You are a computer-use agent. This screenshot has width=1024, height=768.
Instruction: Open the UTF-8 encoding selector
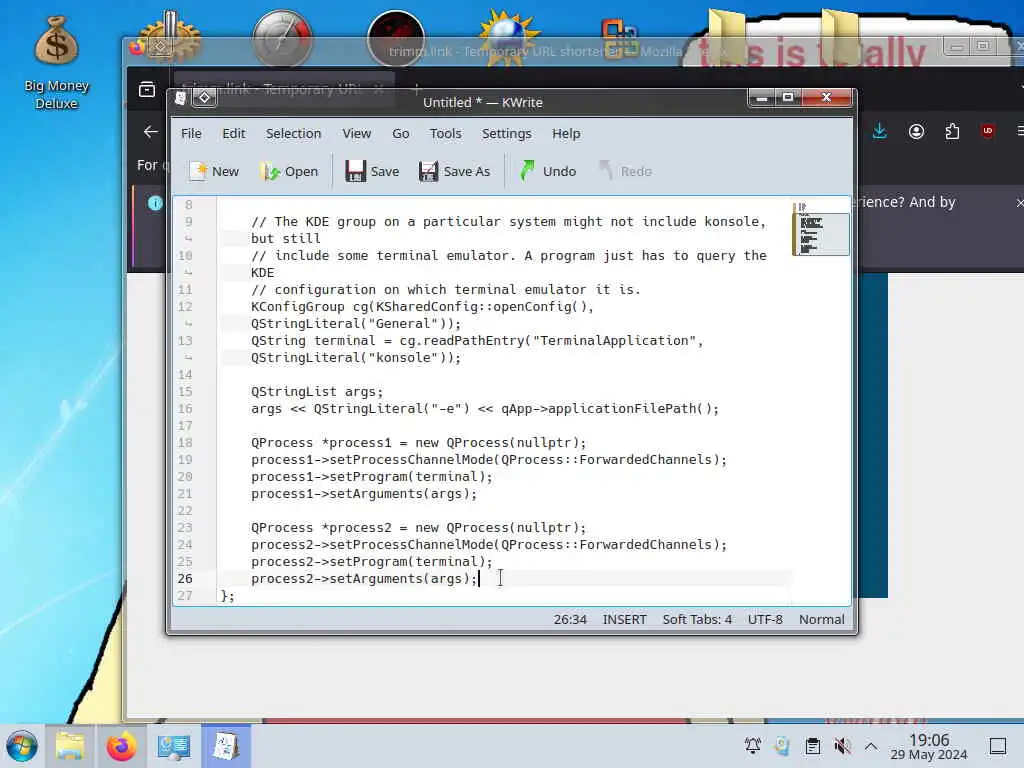[765, 619]
